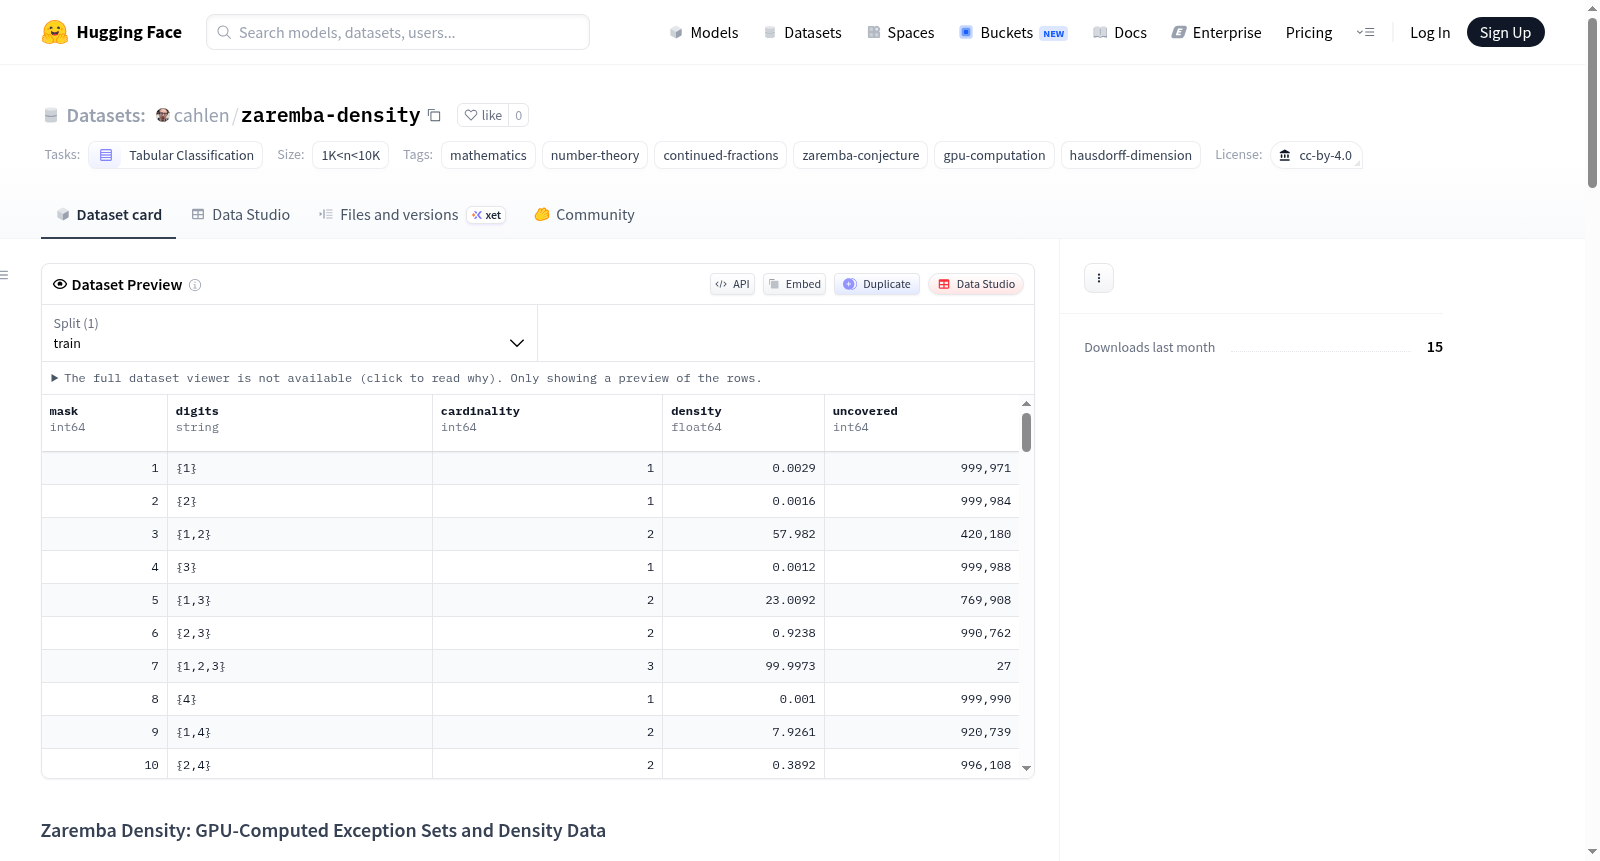Click the uncovered value 999,971

pyautogui.click(x=986, y=468)
